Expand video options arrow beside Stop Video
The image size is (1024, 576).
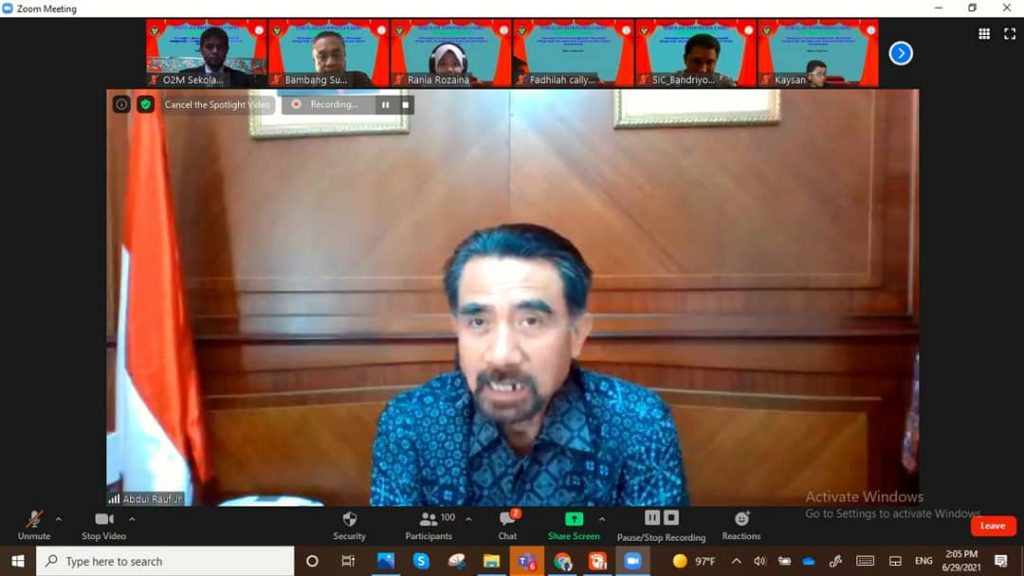pyautogui.click(x=132, y=519)
